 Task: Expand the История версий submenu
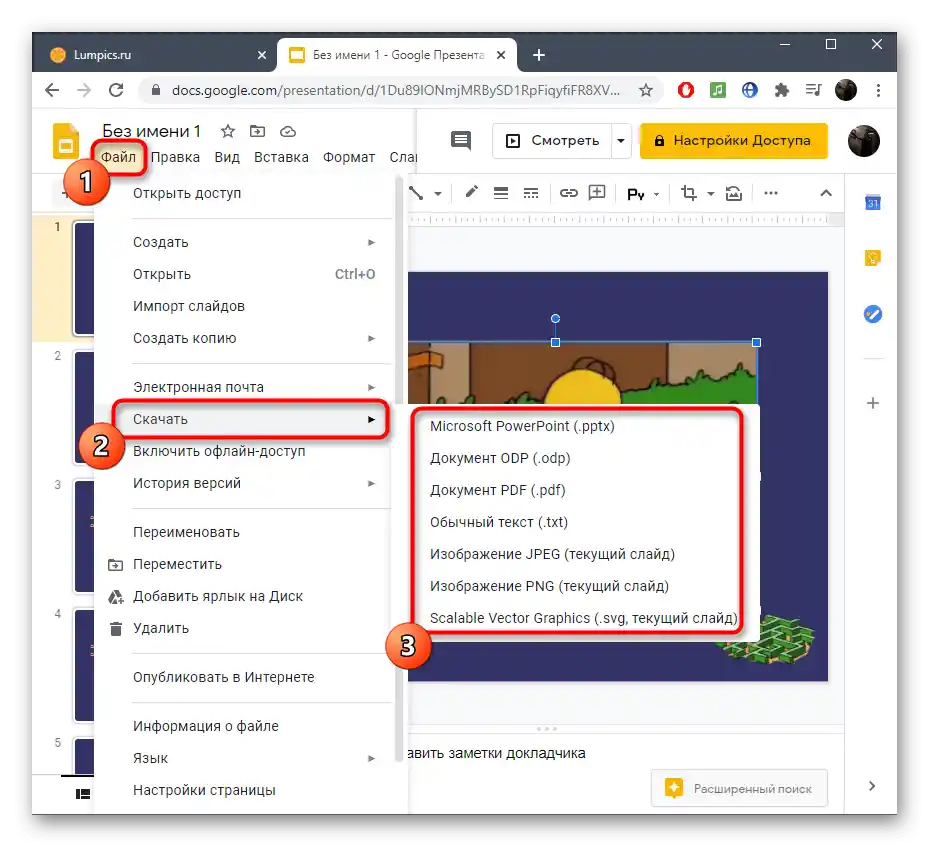(x=371, y=483)
